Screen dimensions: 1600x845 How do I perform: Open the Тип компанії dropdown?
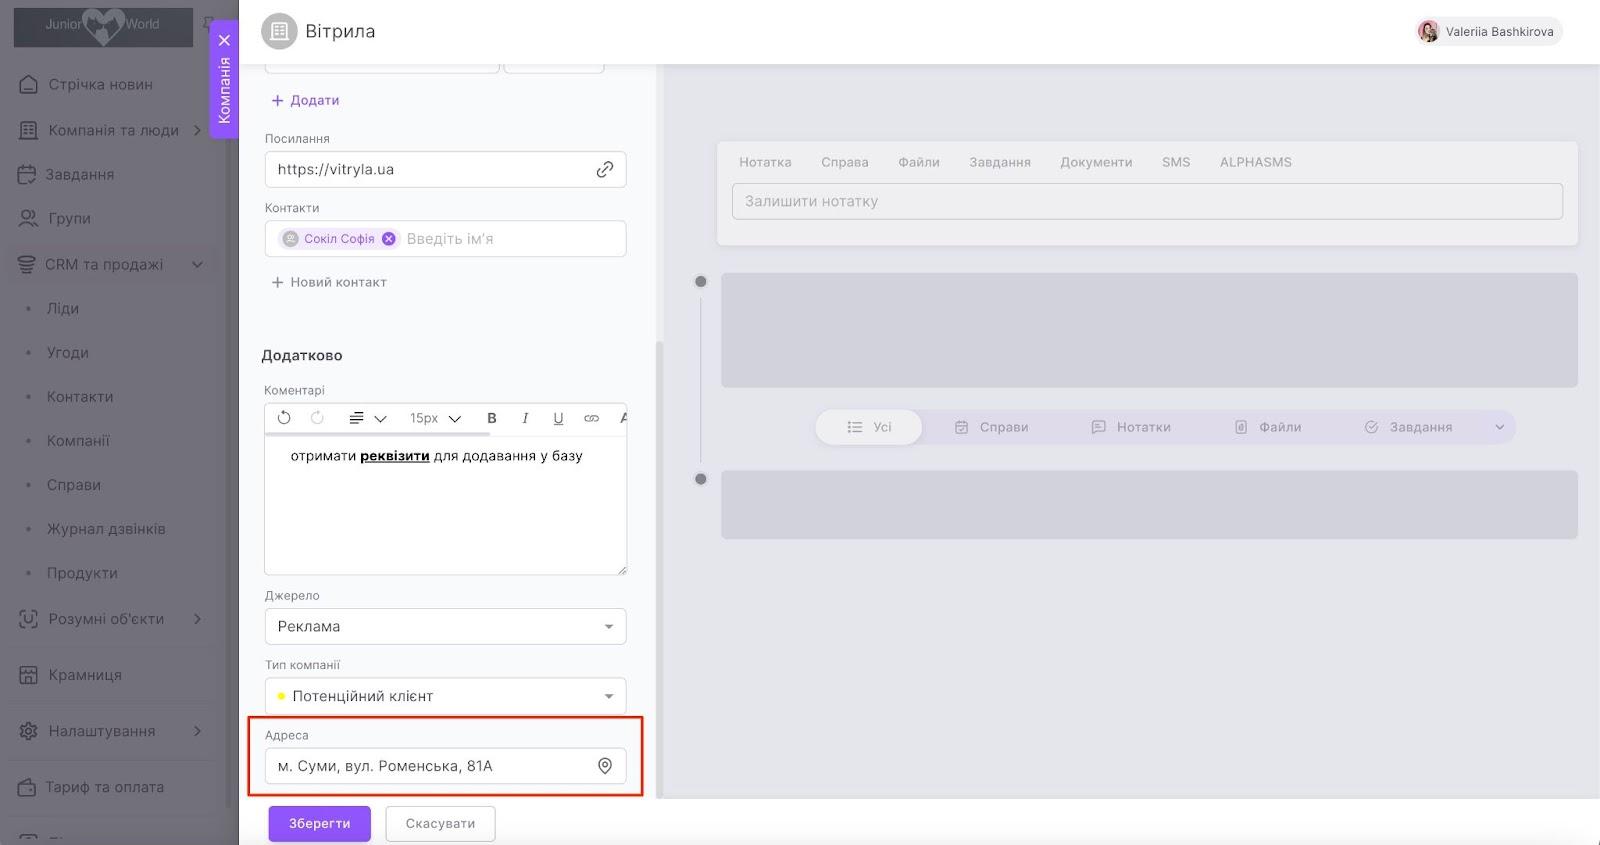pos(445,696)
